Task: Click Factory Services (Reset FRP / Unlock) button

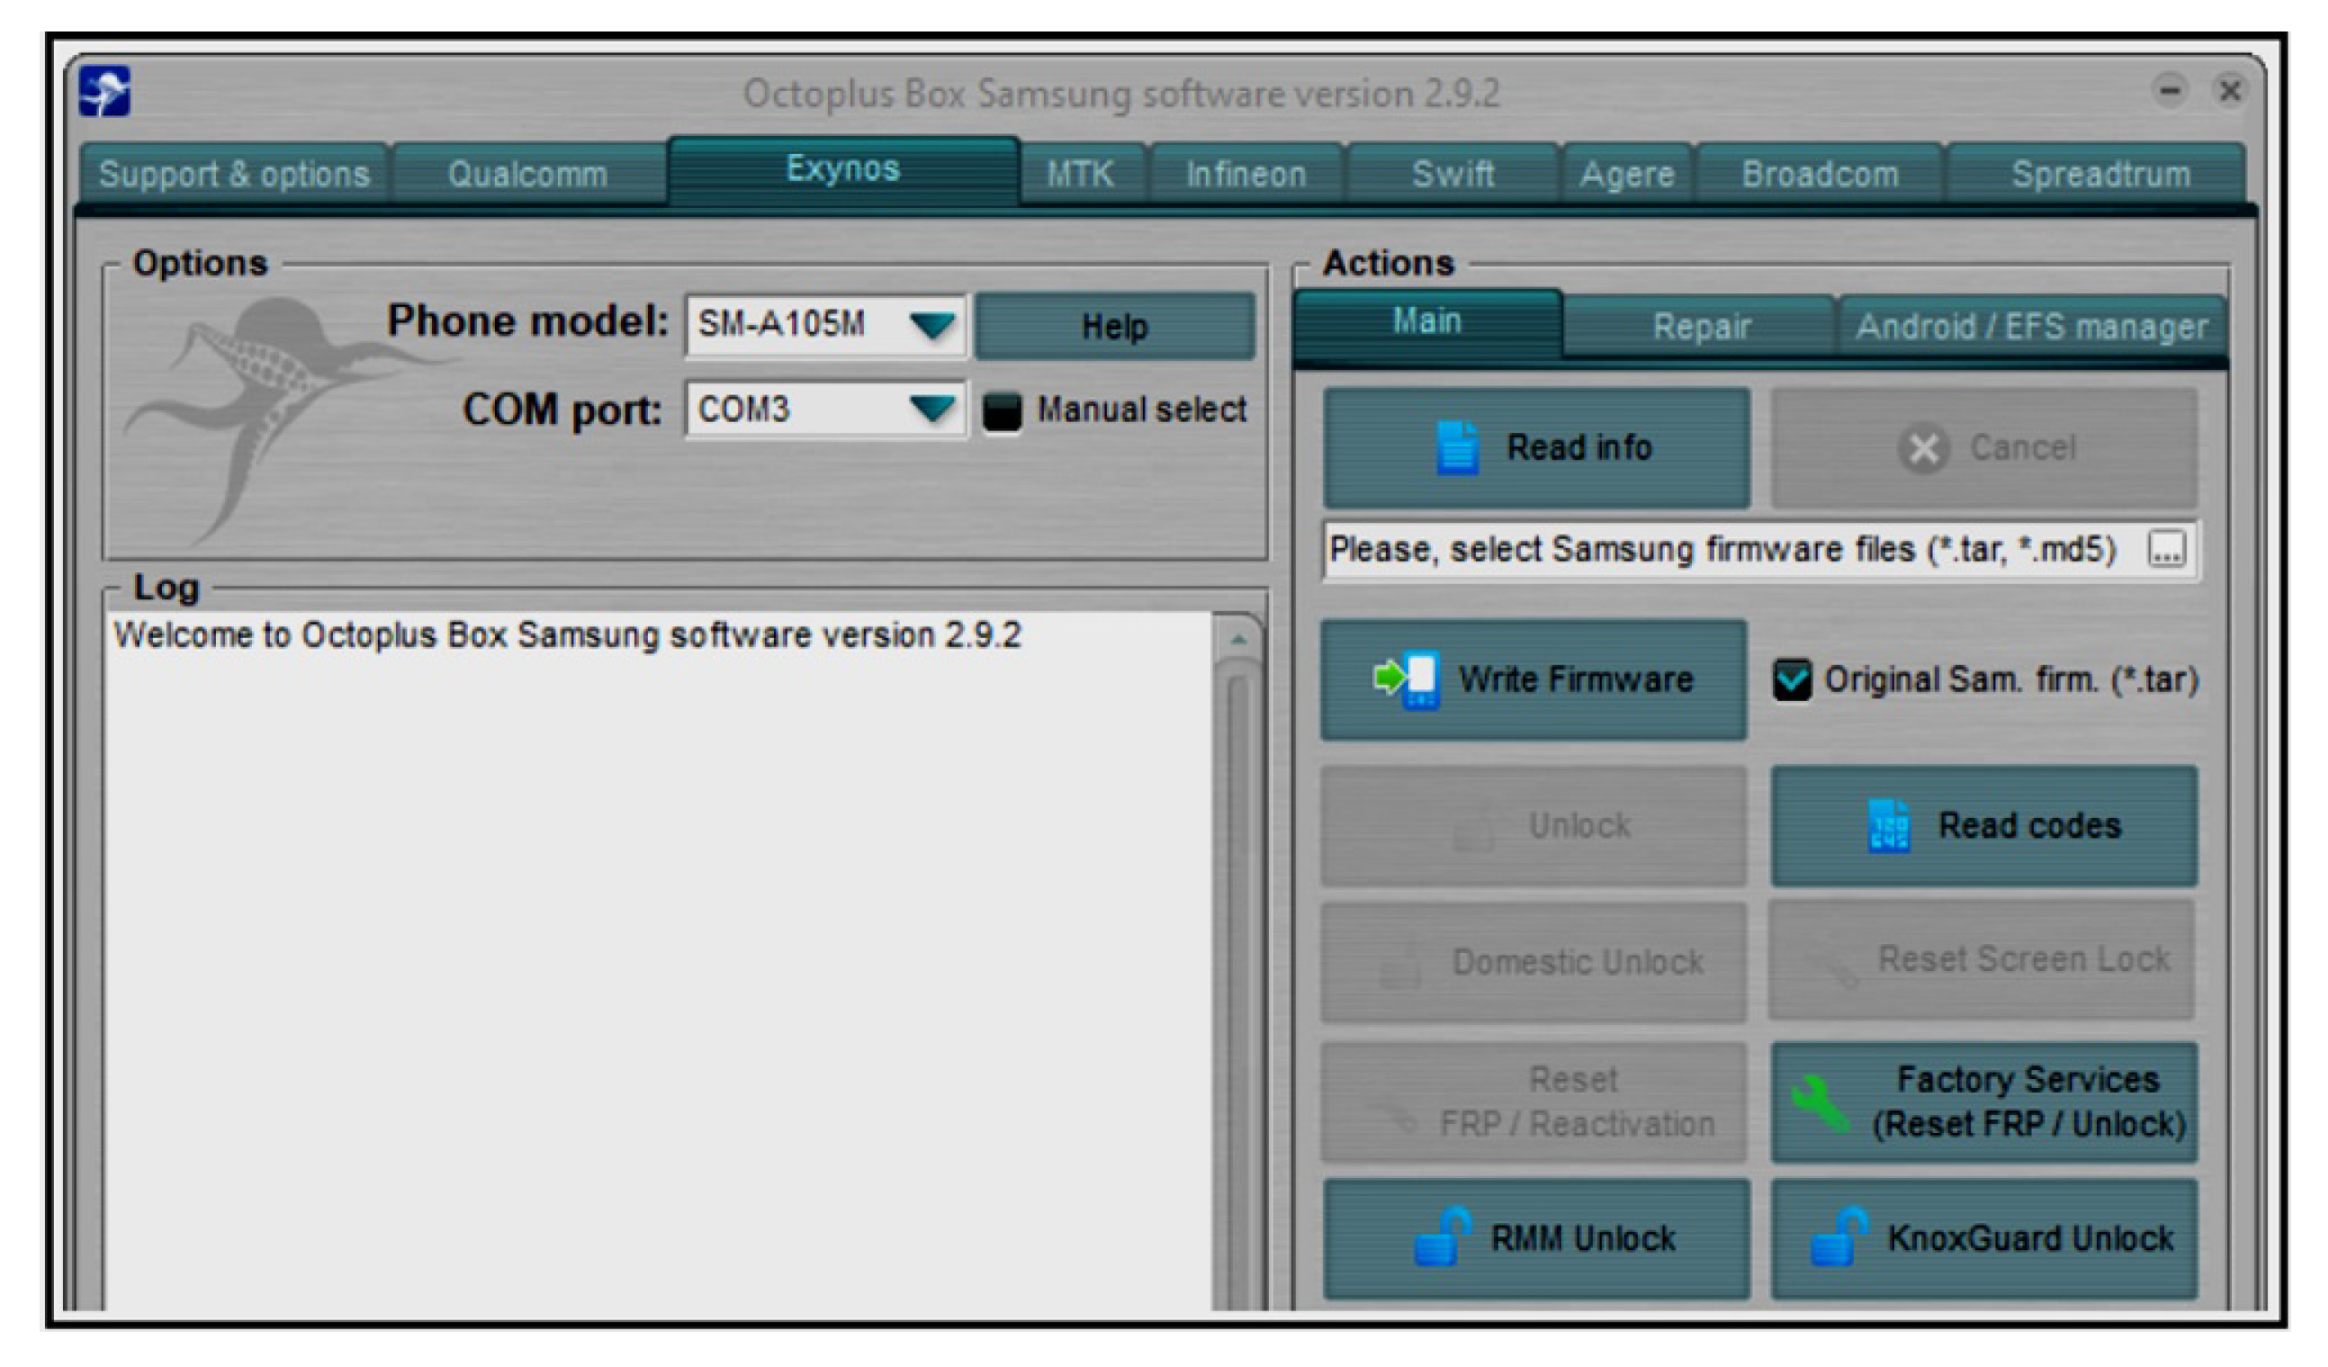Action: click(1985, 1103)
